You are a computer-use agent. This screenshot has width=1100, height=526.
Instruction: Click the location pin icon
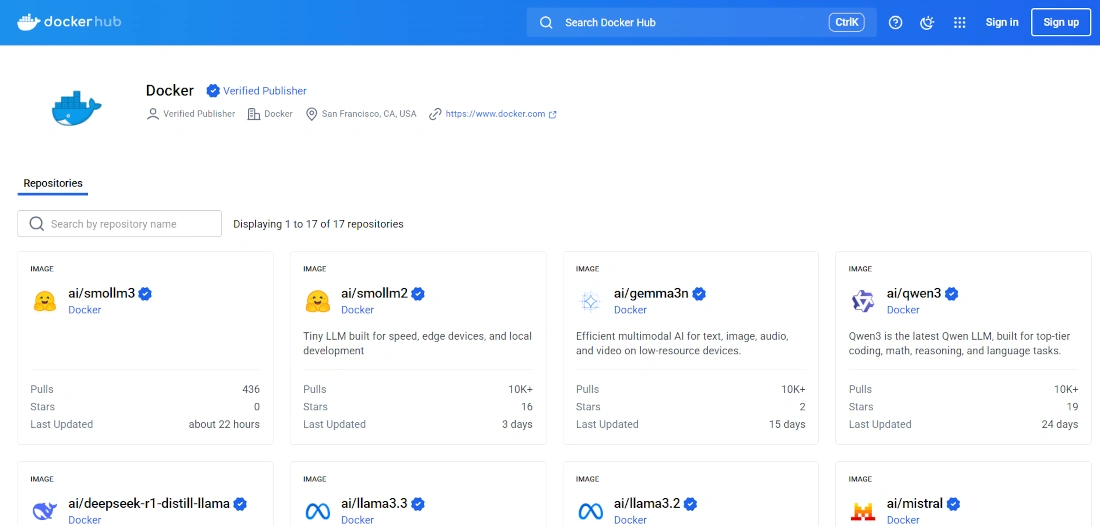tap(311, 114)
